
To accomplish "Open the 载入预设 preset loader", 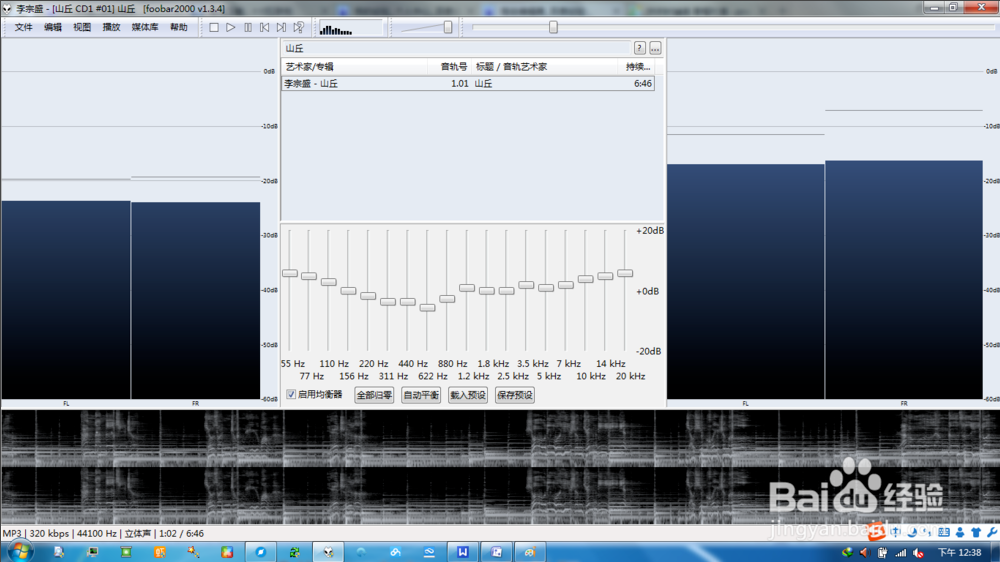I will (467, 395).
